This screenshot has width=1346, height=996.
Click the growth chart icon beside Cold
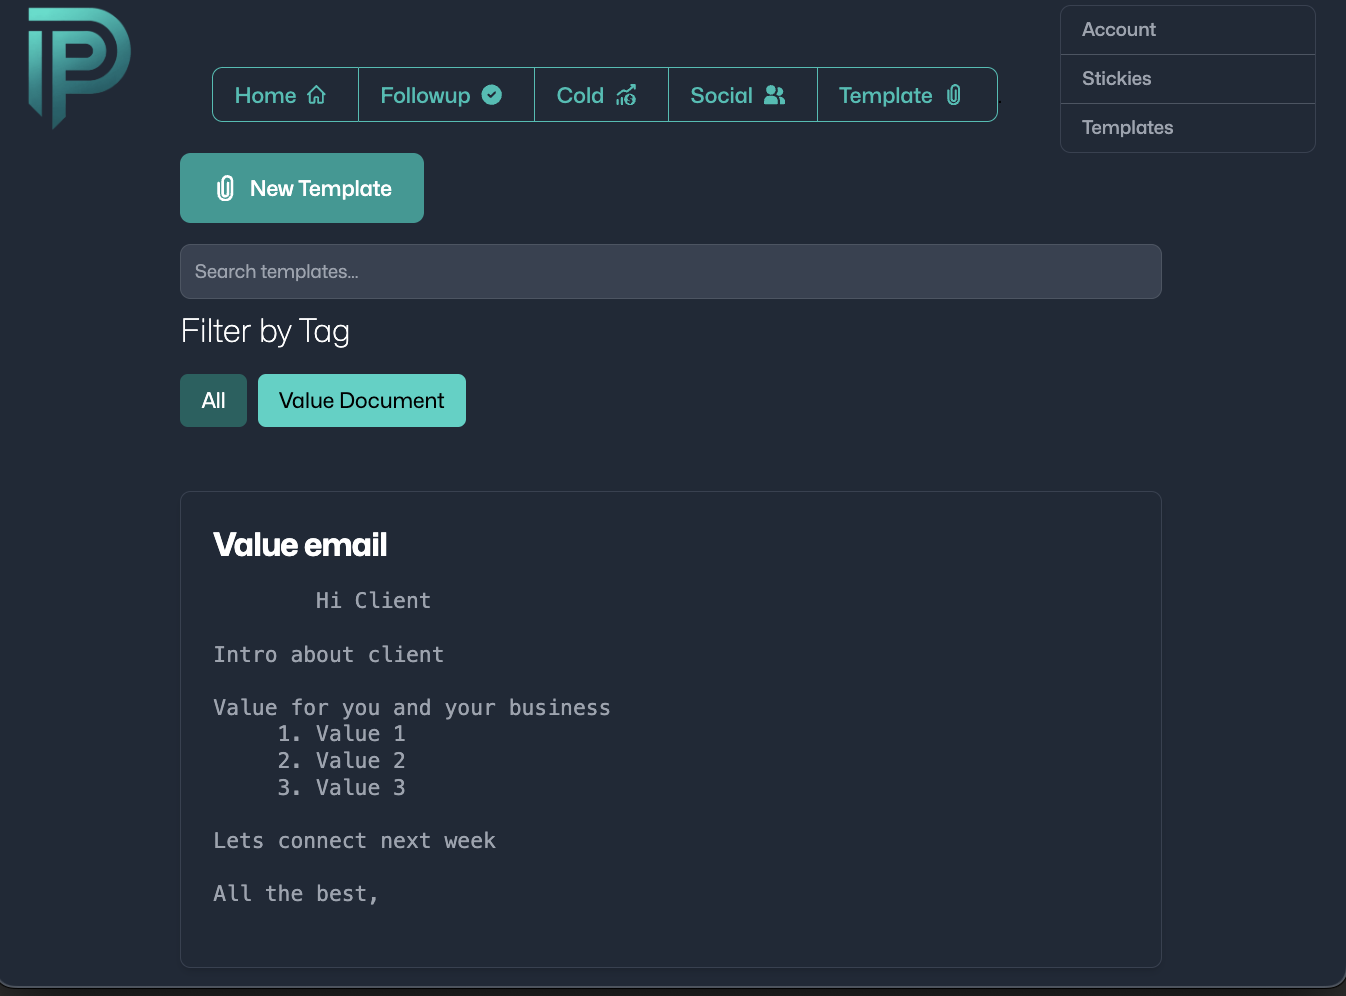[626, 95]
